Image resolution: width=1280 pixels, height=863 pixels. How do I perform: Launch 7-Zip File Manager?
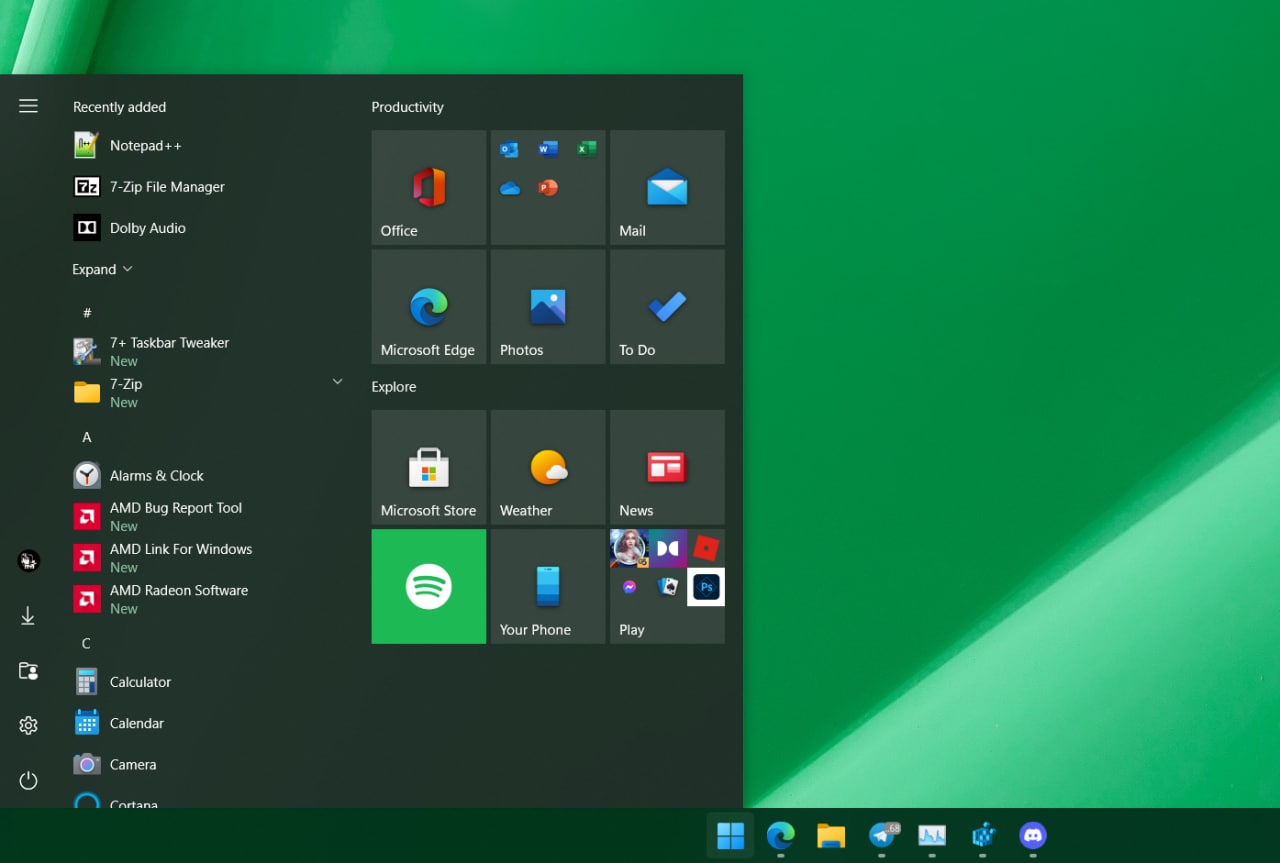tap(208, 187)
